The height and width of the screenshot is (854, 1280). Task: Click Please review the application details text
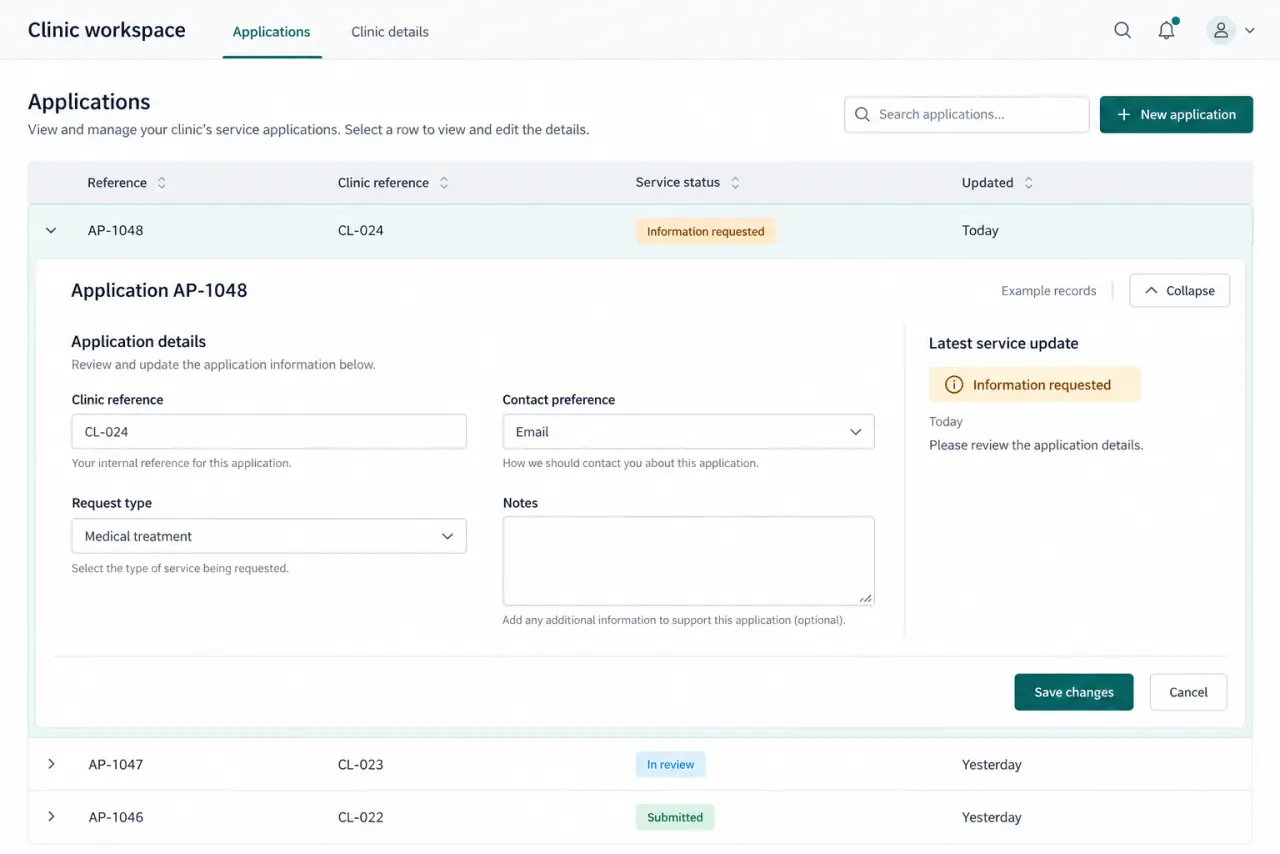coord(1036,445)
